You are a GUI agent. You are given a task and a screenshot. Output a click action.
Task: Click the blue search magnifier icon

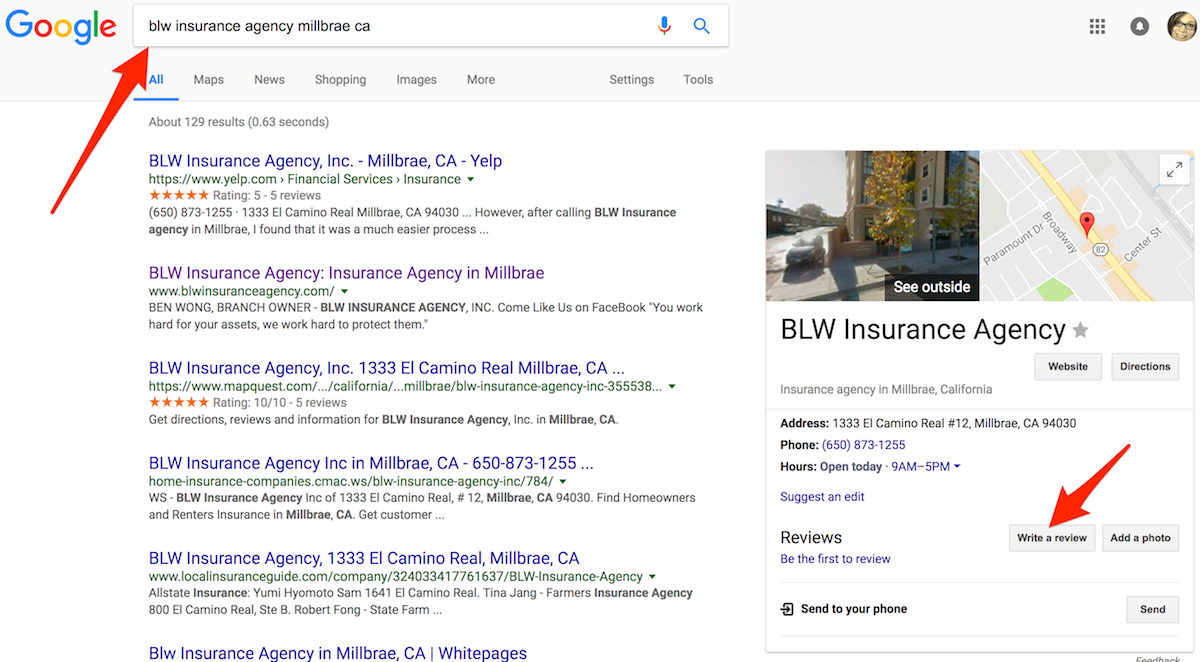pos(701,26)
